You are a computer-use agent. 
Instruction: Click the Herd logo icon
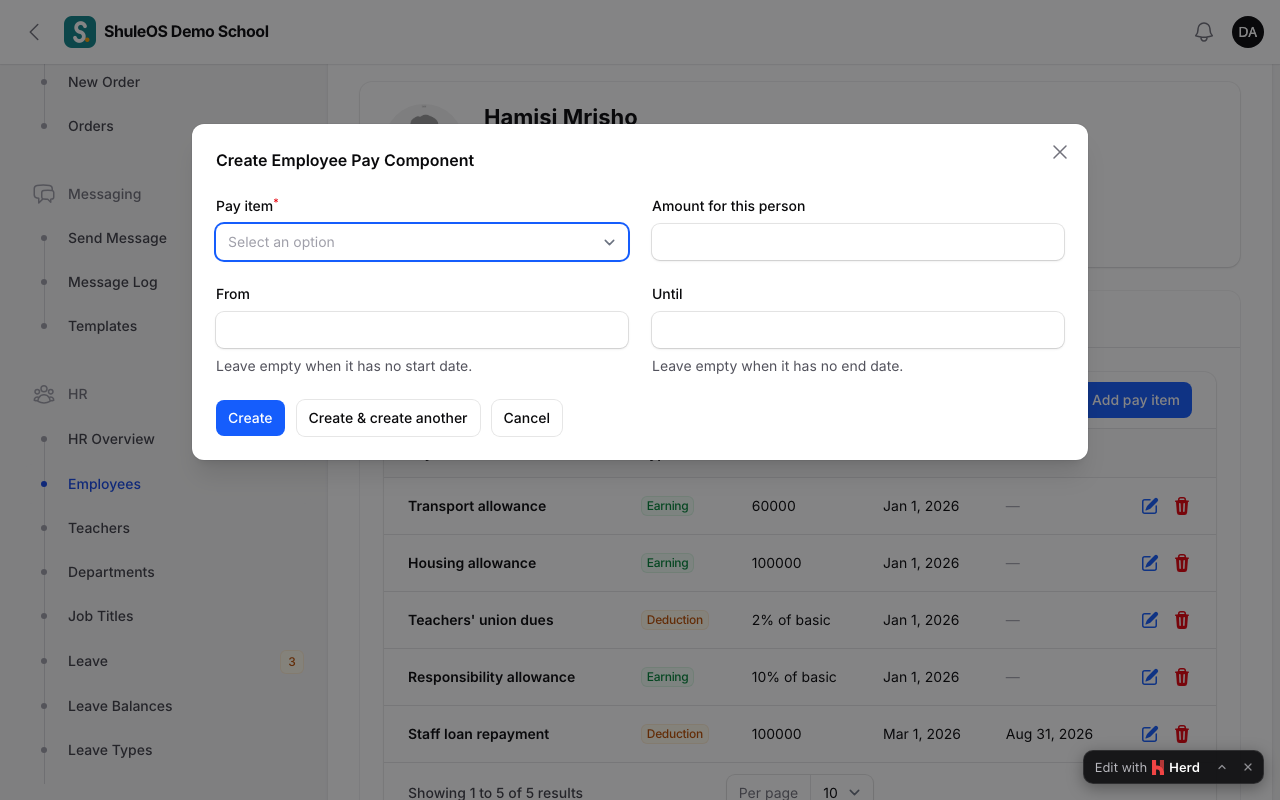pos(1158,768)
